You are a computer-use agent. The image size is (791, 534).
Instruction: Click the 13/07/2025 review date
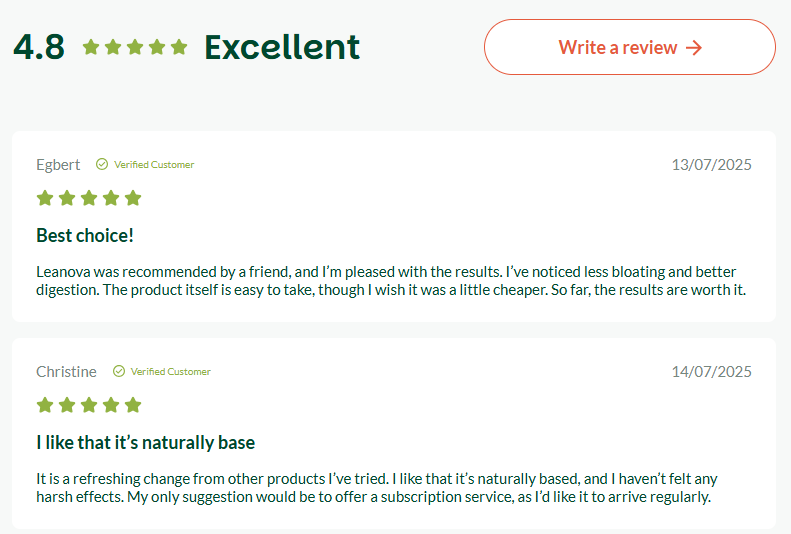tap(711, 165)
